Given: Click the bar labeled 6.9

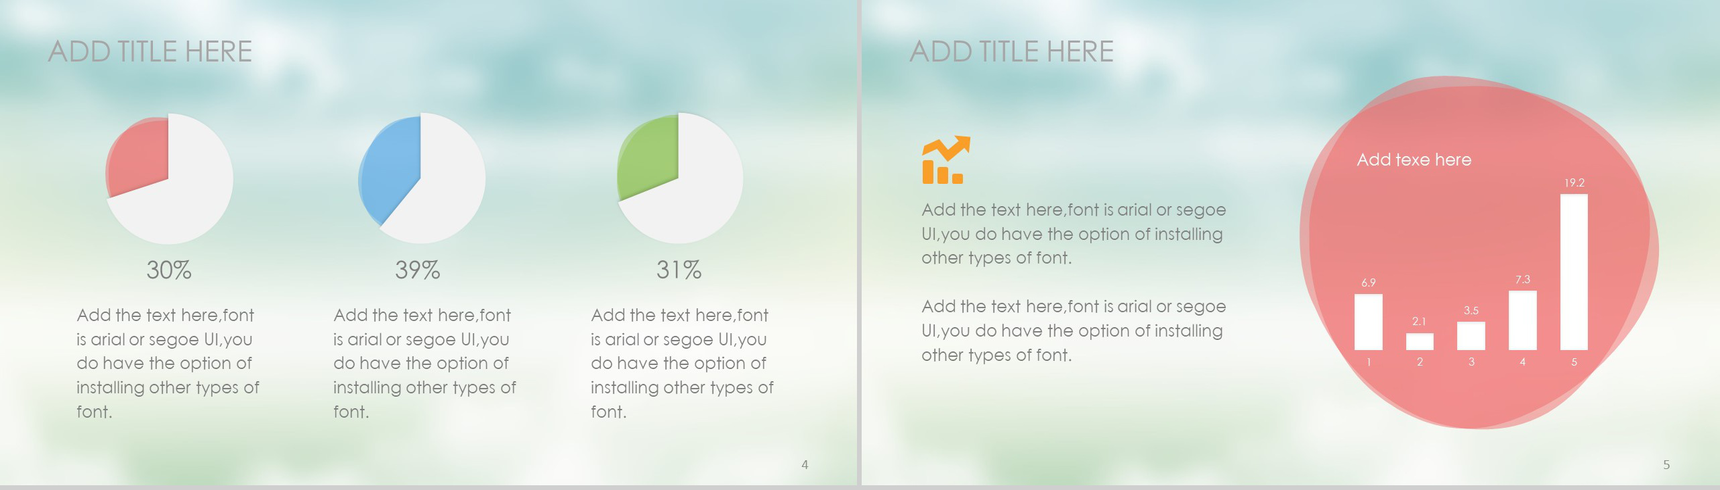Looking at the screenshot, I should tap(1368, 322).
